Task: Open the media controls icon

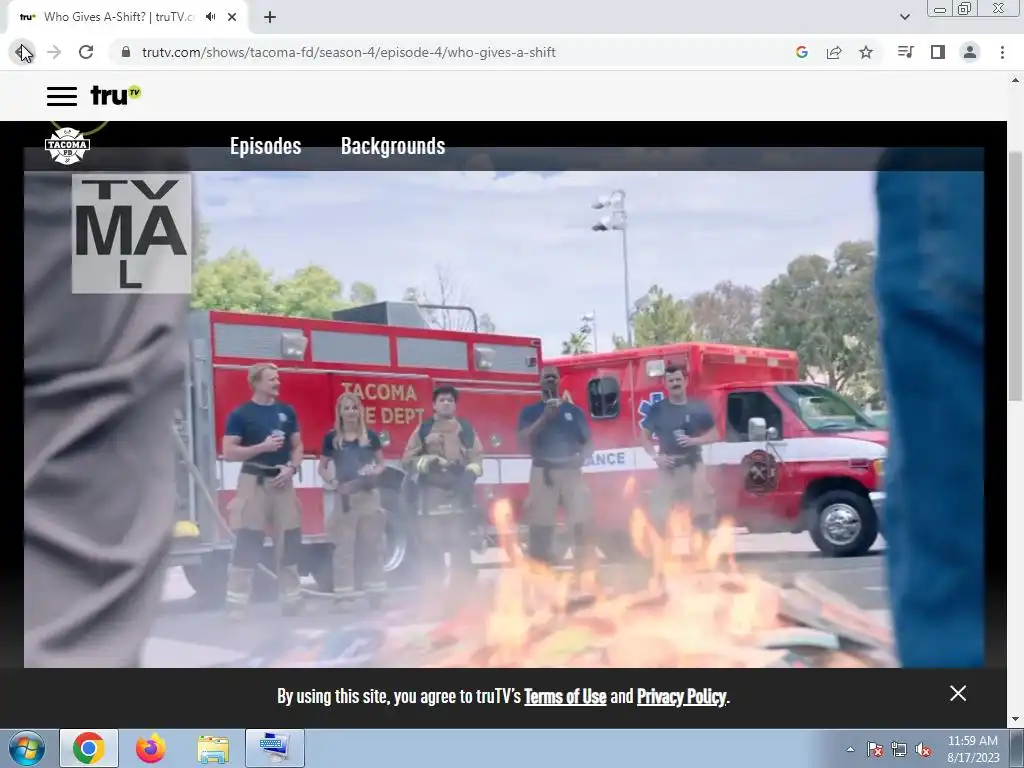Action: 905,52
